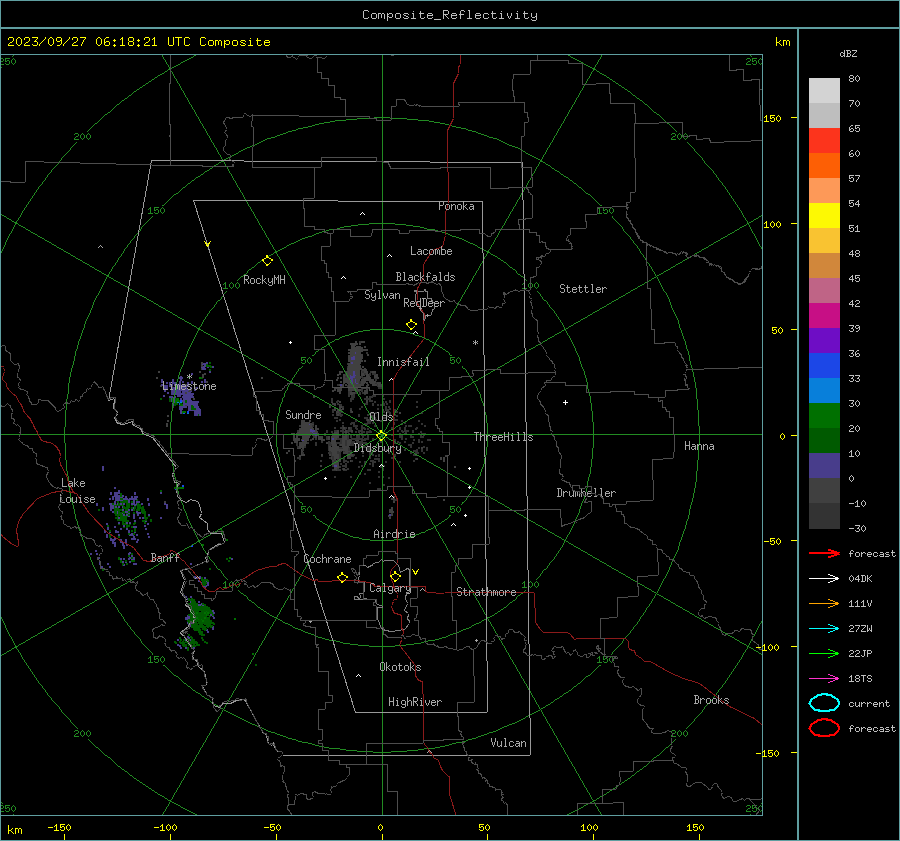The width and height of the screenshot is (900, 841).
Task: Click the Hanna town label
Action: click(x=699, y=446)
